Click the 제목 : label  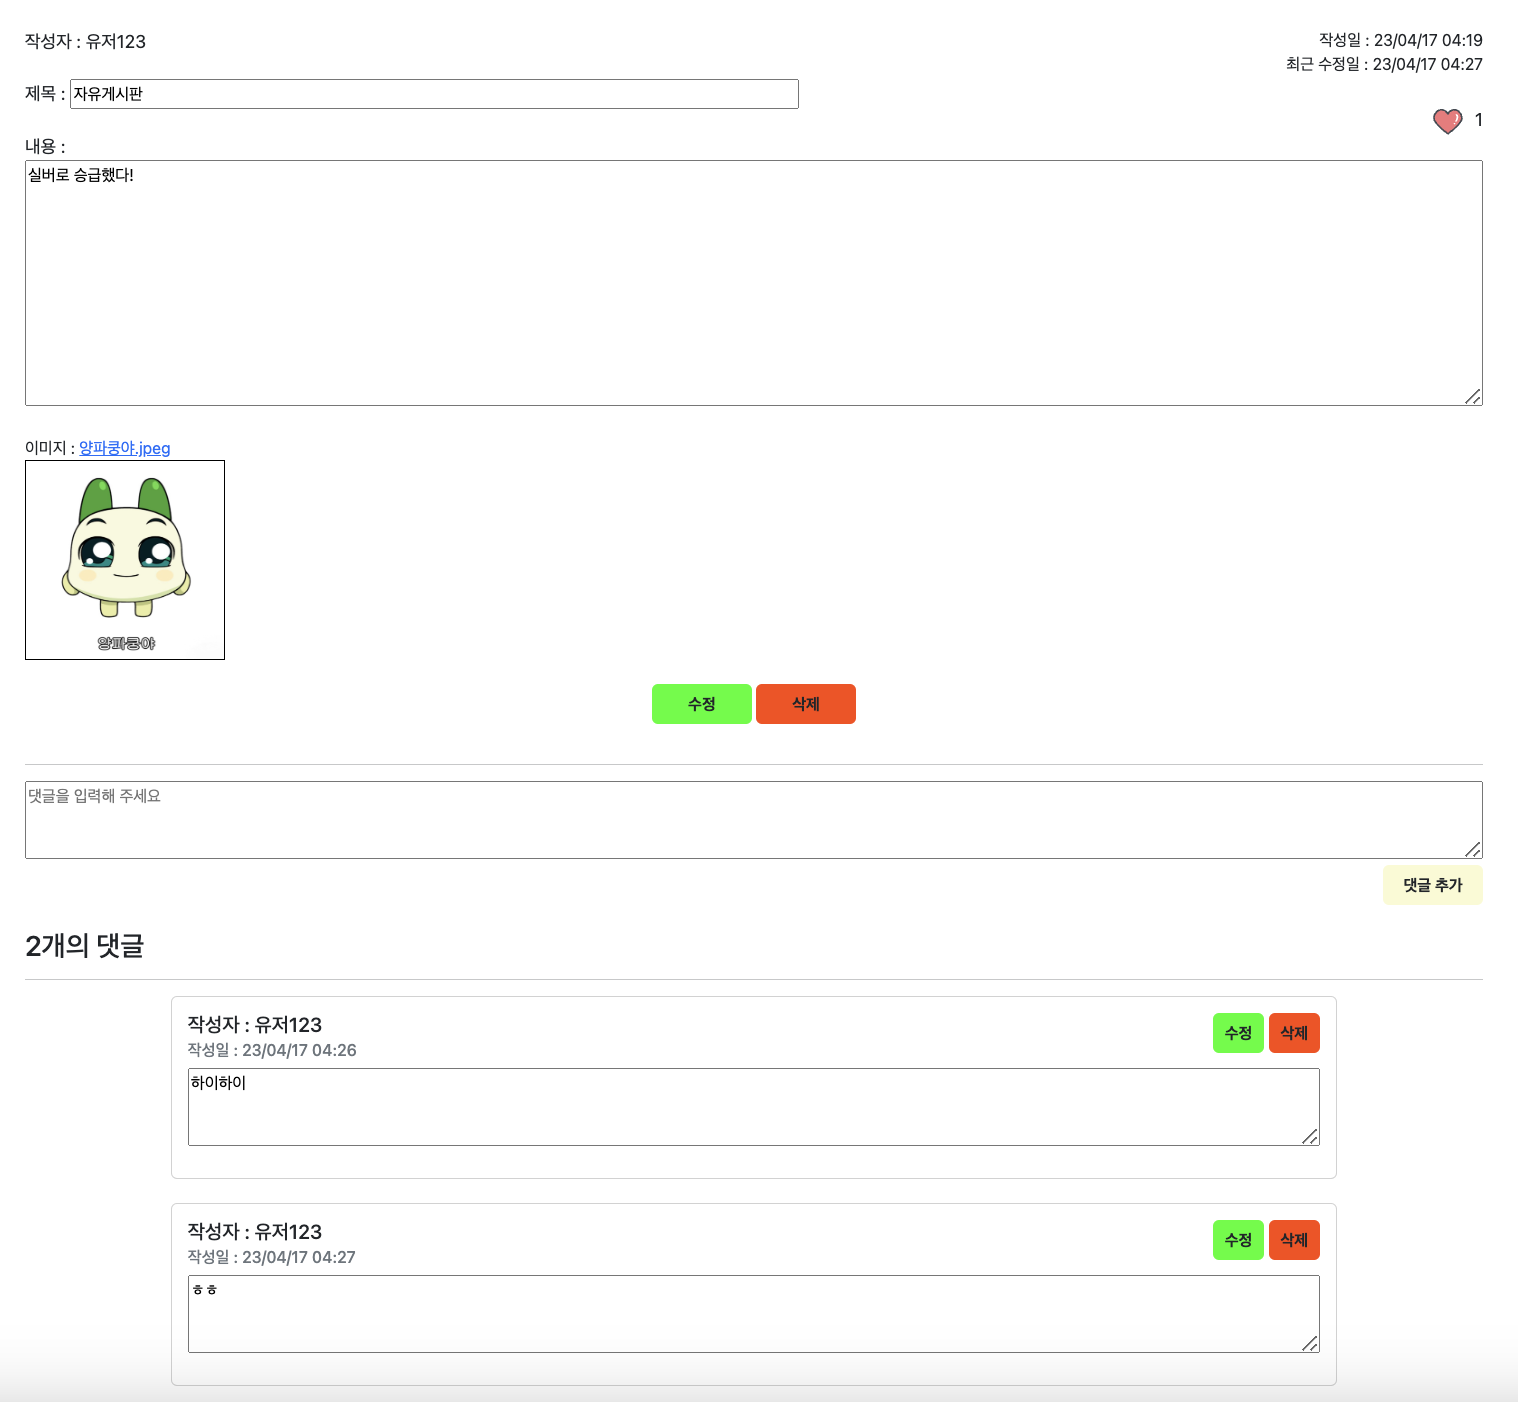(45, 94)
